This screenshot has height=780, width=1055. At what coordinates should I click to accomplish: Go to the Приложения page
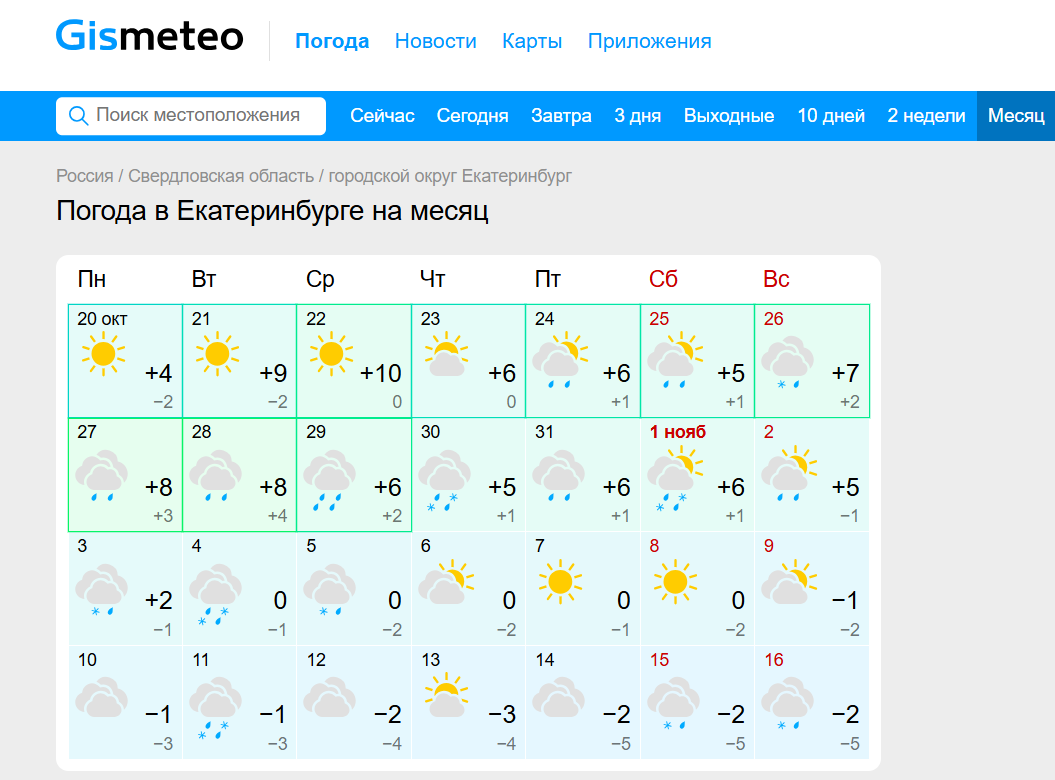649,41
